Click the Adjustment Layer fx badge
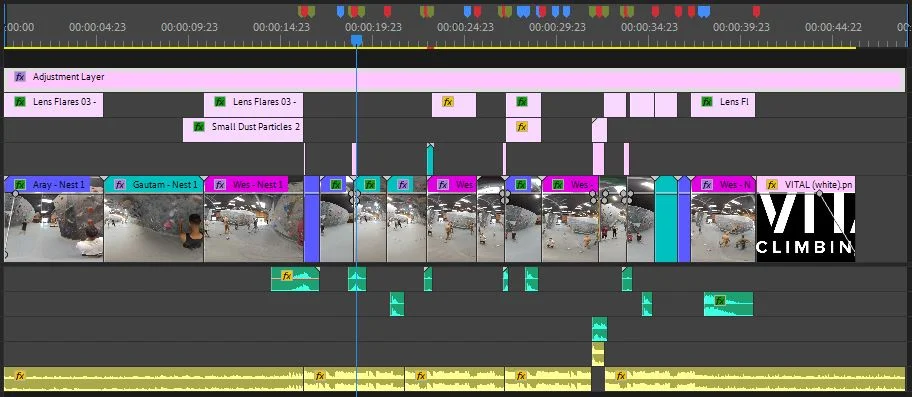 20,77
